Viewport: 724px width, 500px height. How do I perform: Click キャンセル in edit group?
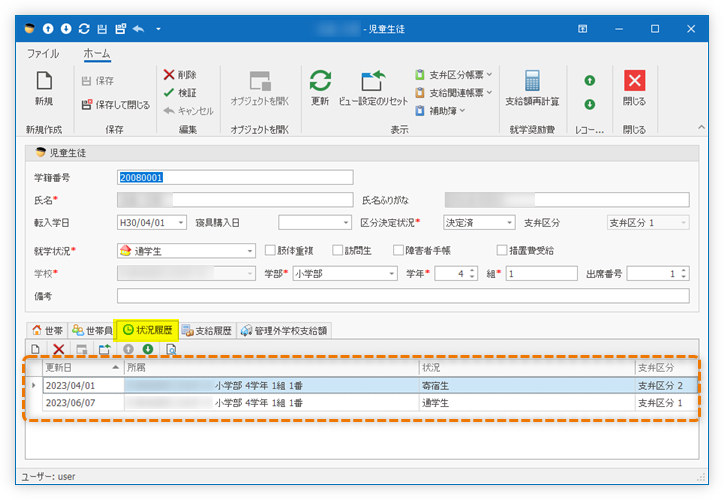click(x=188, y=111)
